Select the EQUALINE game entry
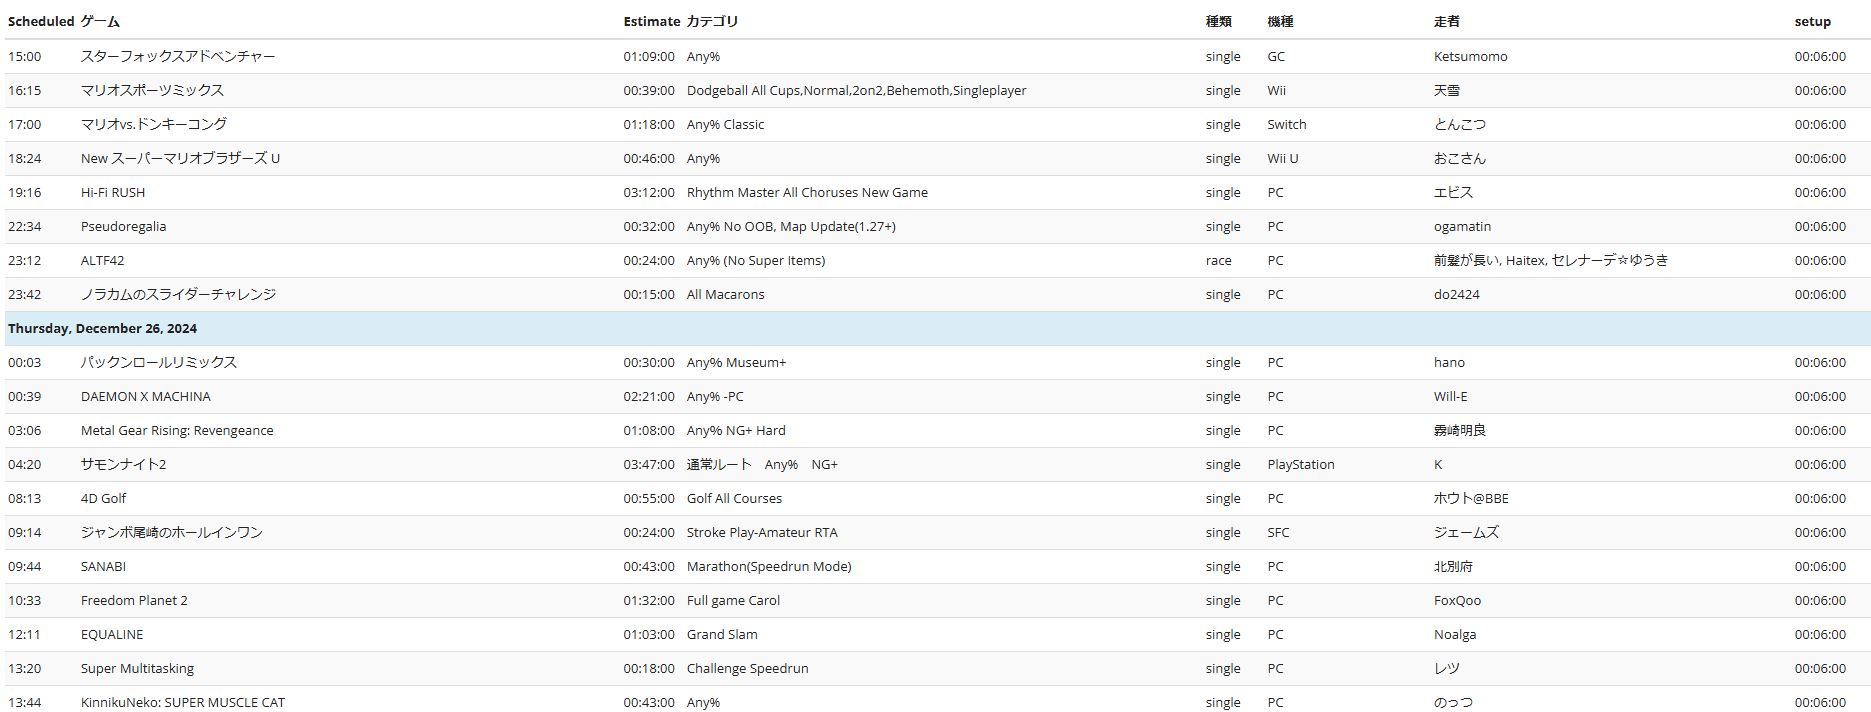 [x=112, y=635]
